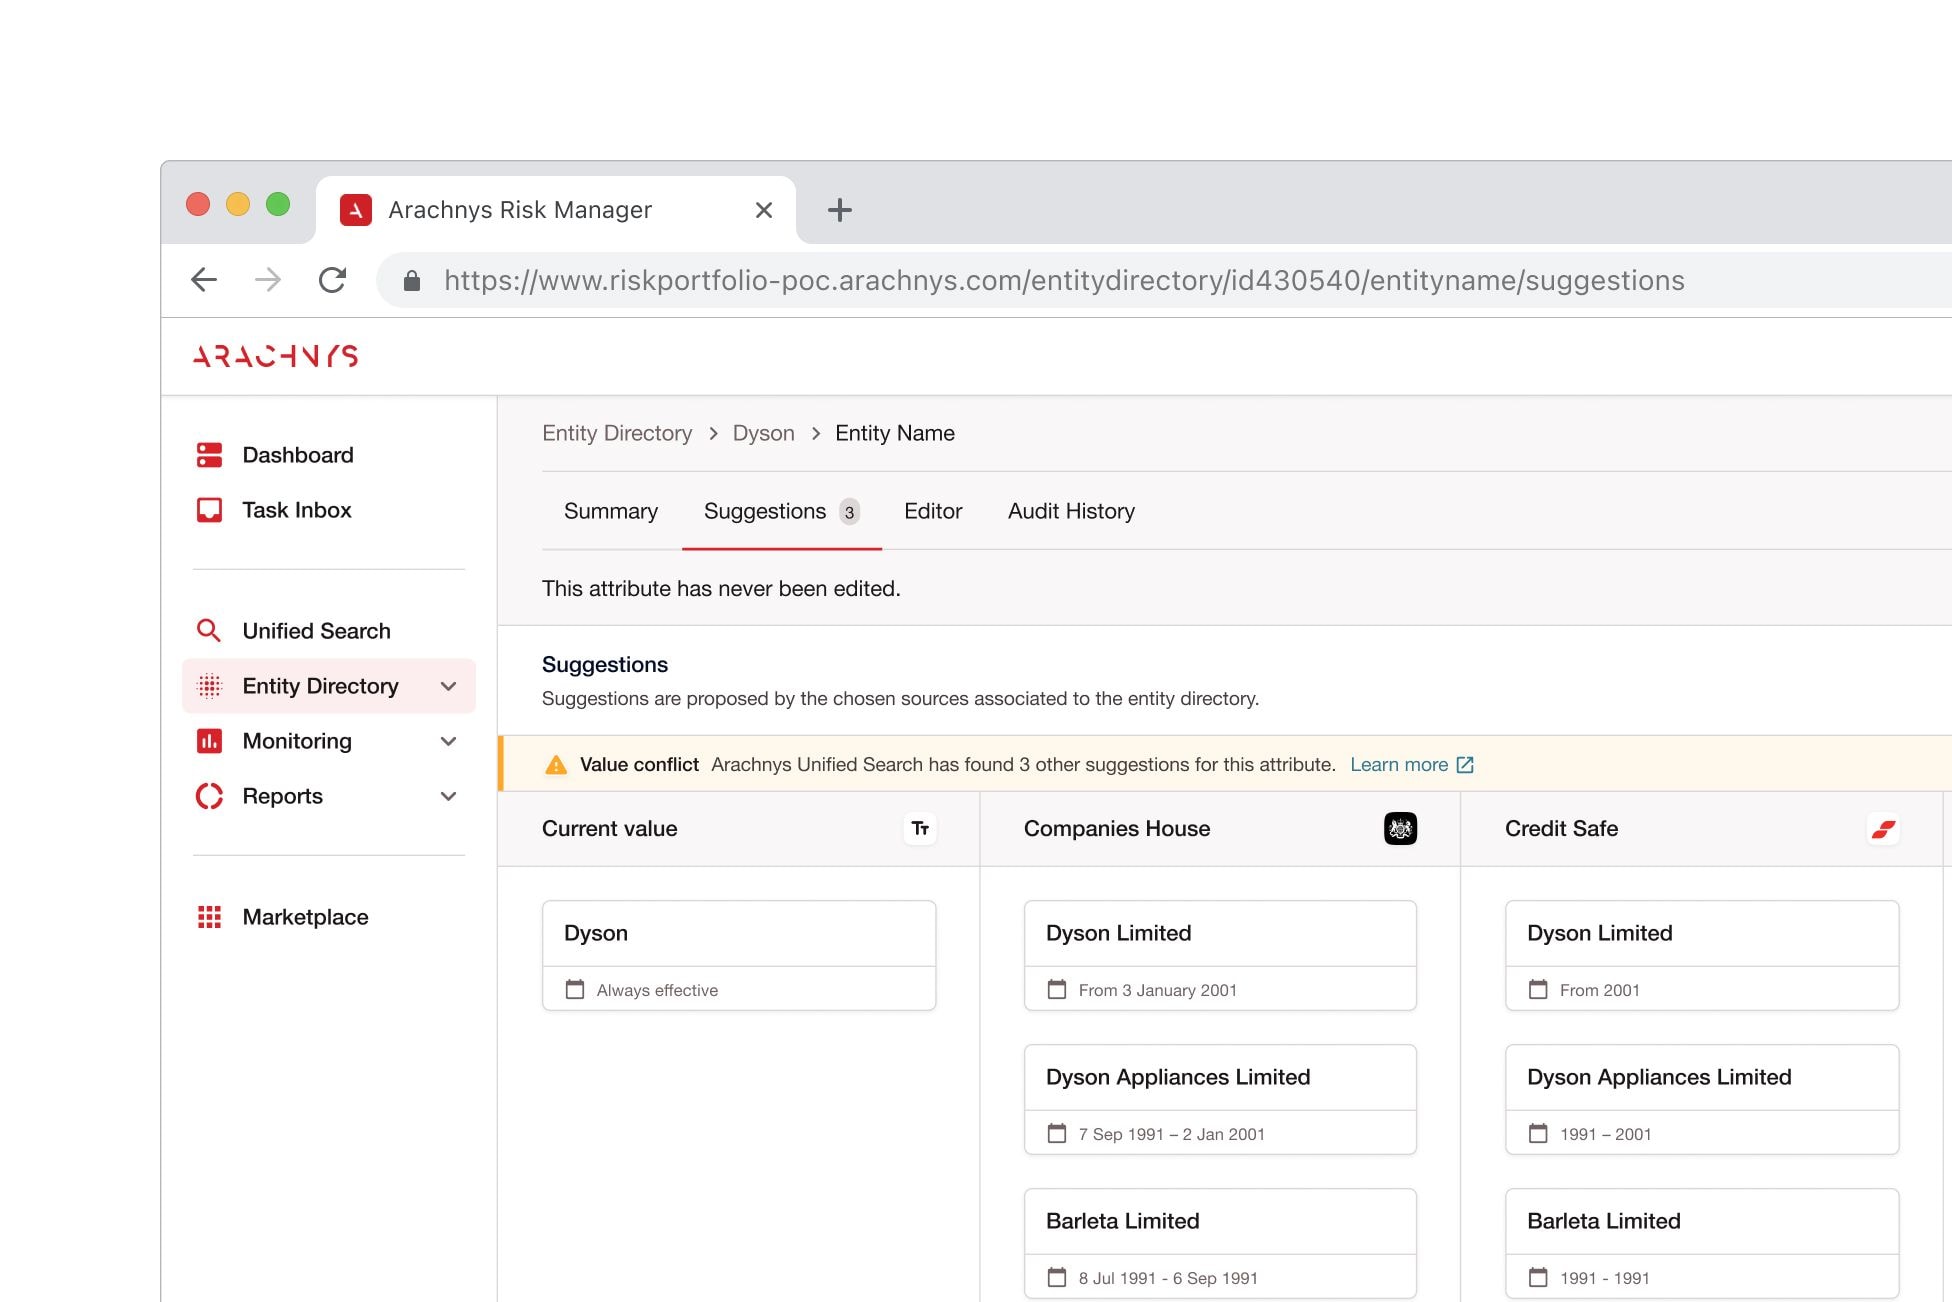Switch to the Summary tab
Screen dimensions: 1952x1302
611,511
